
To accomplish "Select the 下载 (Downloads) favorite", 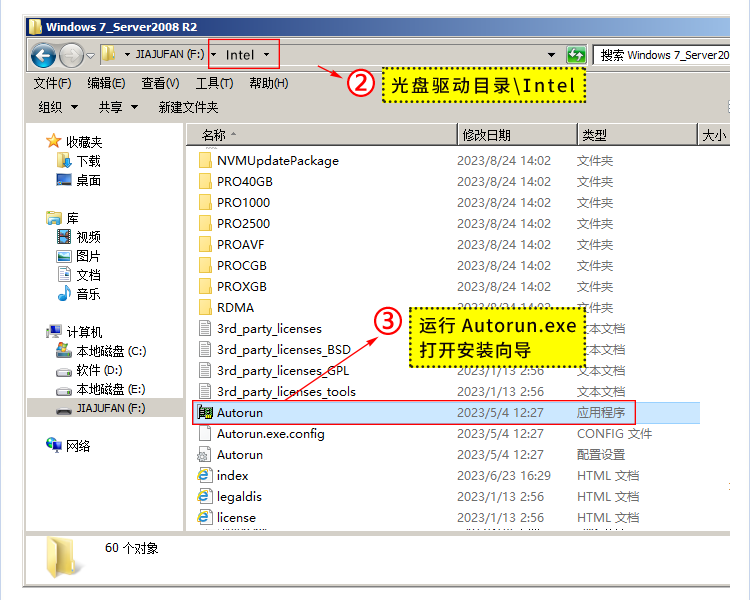I will tap(88, 161).
